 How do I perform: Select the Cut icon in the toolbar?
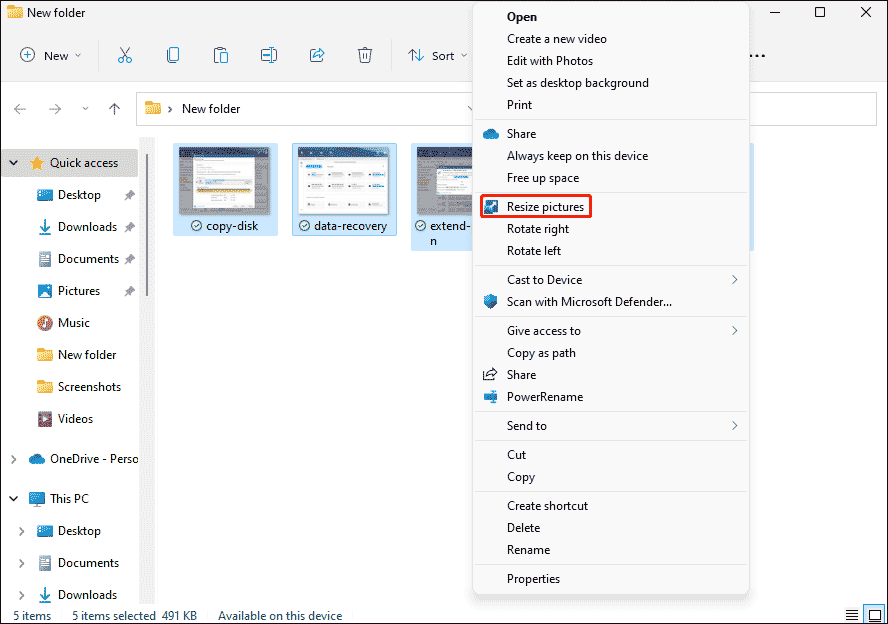tap(124, 55)
